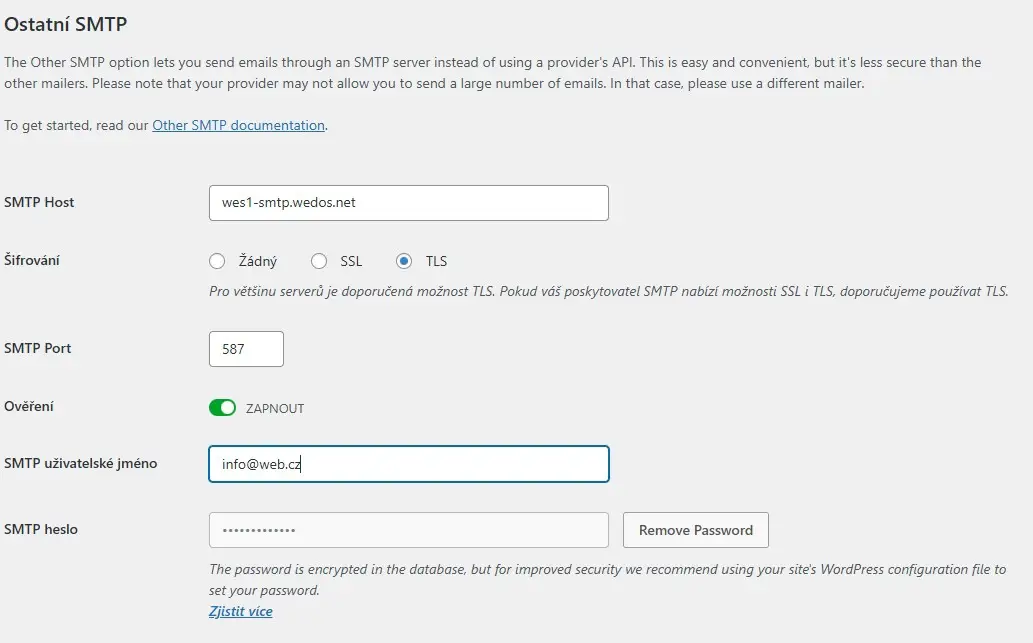Image resolution: width=1033 pixels, height=643 pixels.
Task: Click into the SMTP Host field
Action: pos(408,202)
